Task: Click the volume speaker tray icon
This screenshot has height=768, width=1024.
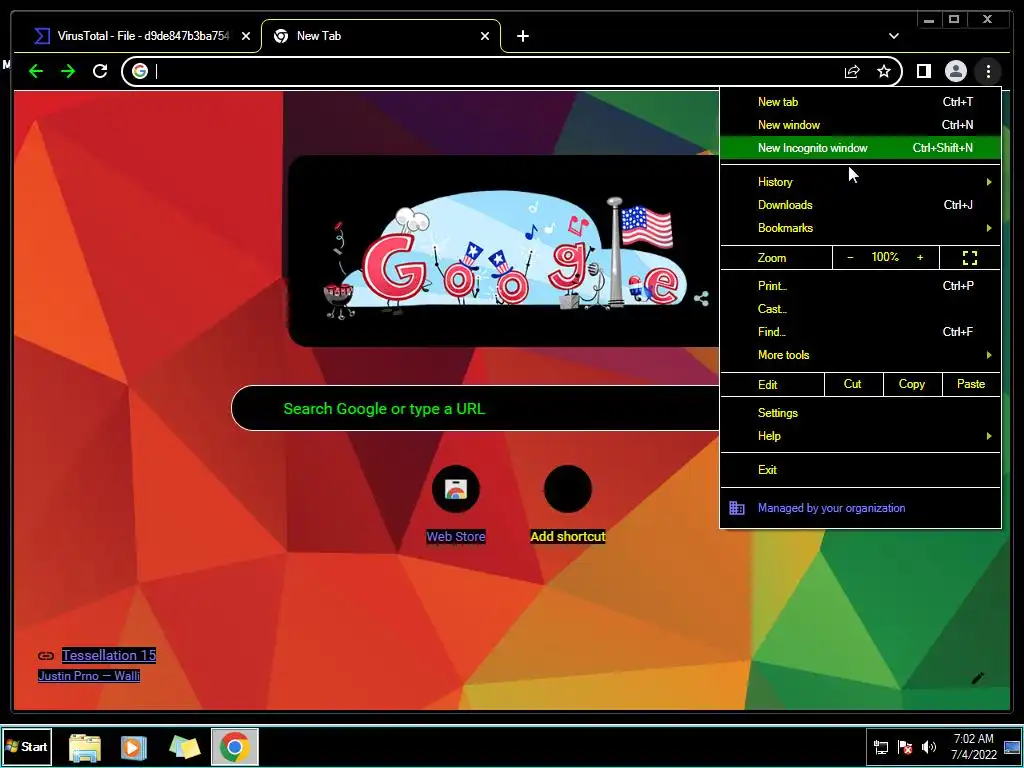Action: (x=929, y=747)
